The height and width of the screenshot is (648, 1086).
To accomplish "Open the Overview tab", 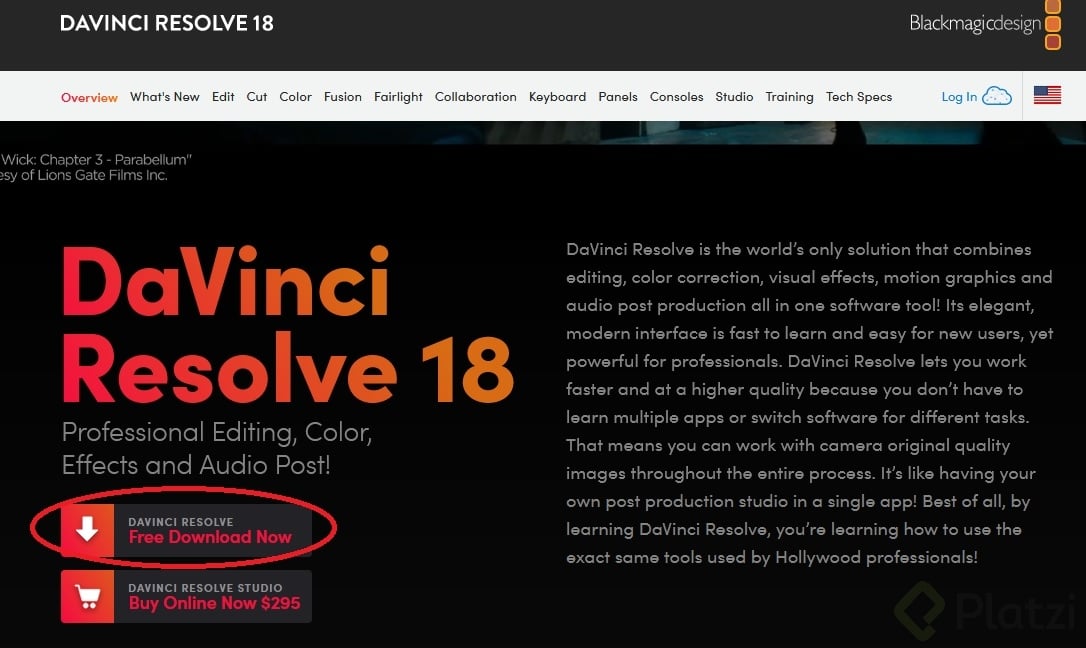I will pos(89,98).
